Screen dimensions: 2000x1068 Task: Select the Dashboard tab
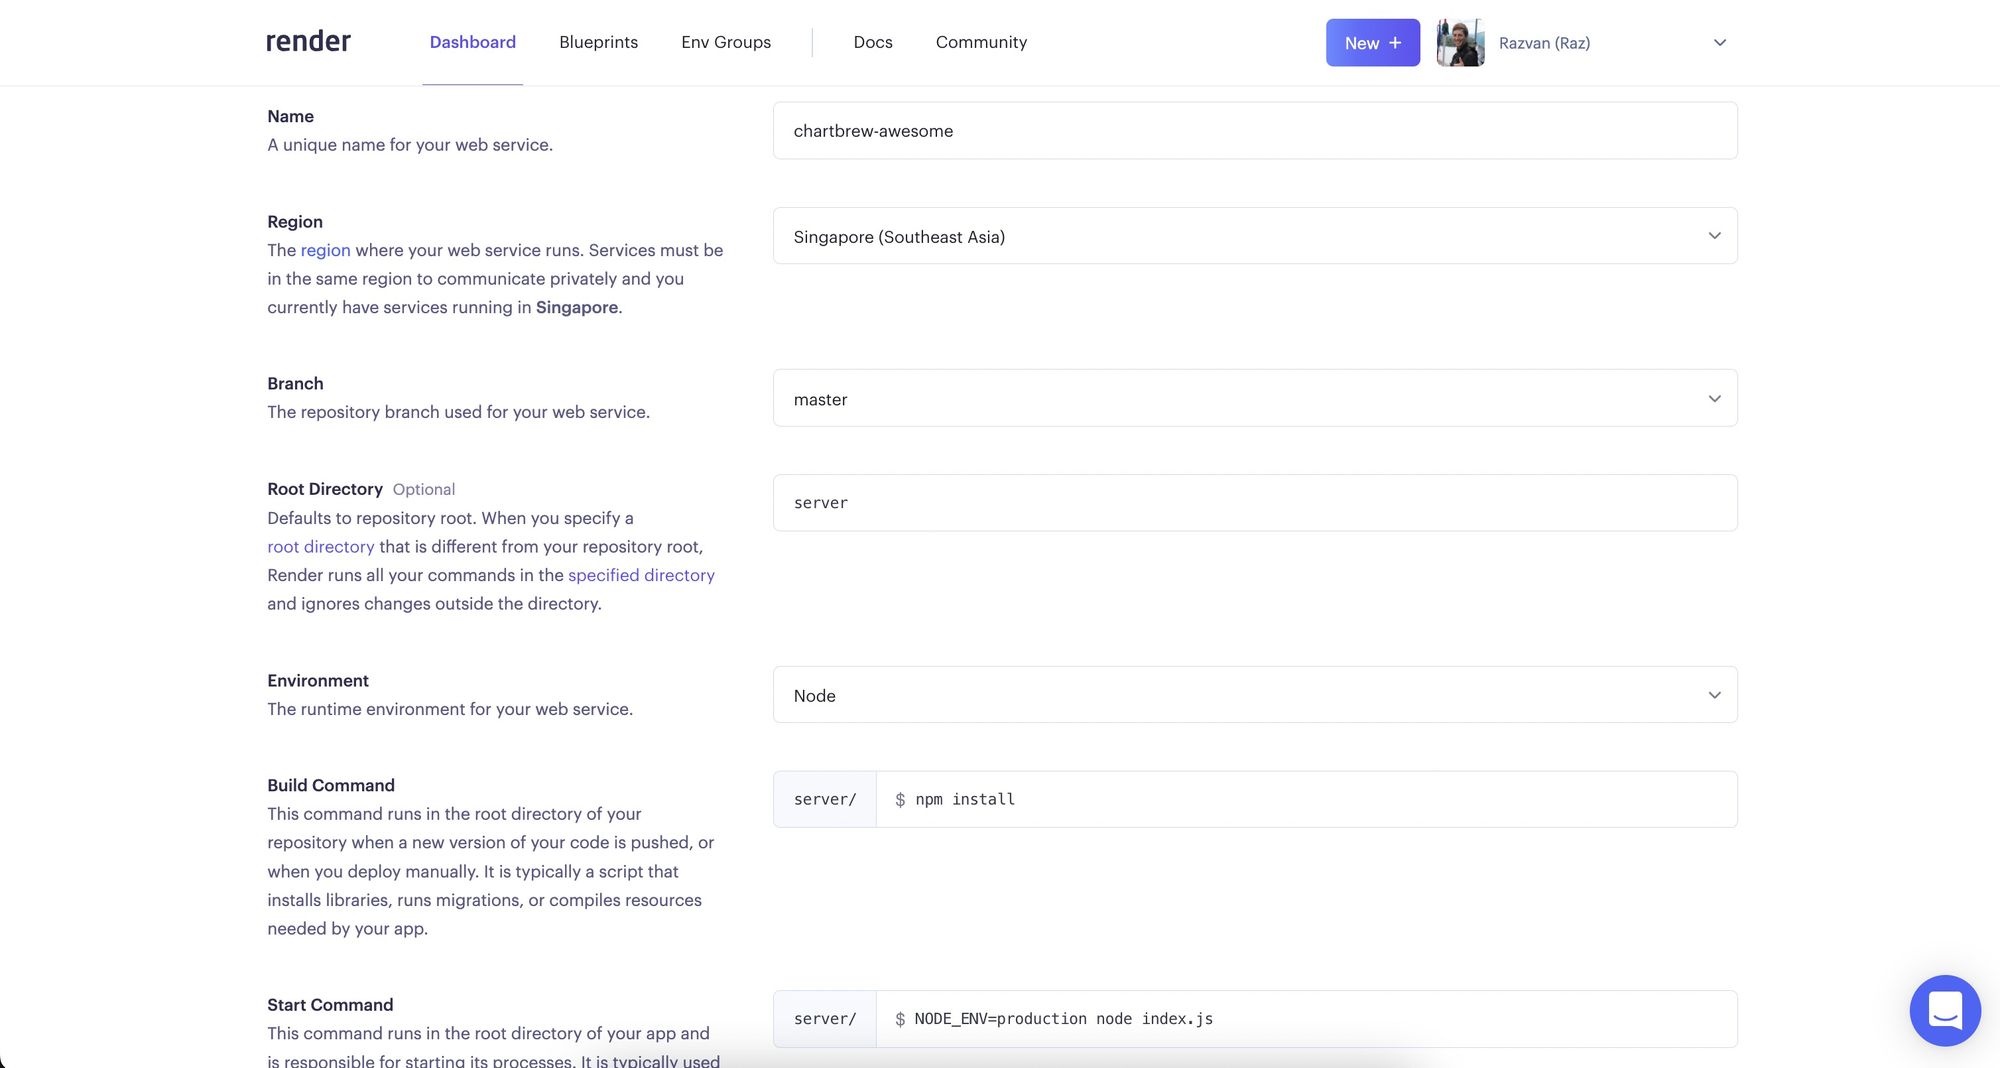coord(472,42)
